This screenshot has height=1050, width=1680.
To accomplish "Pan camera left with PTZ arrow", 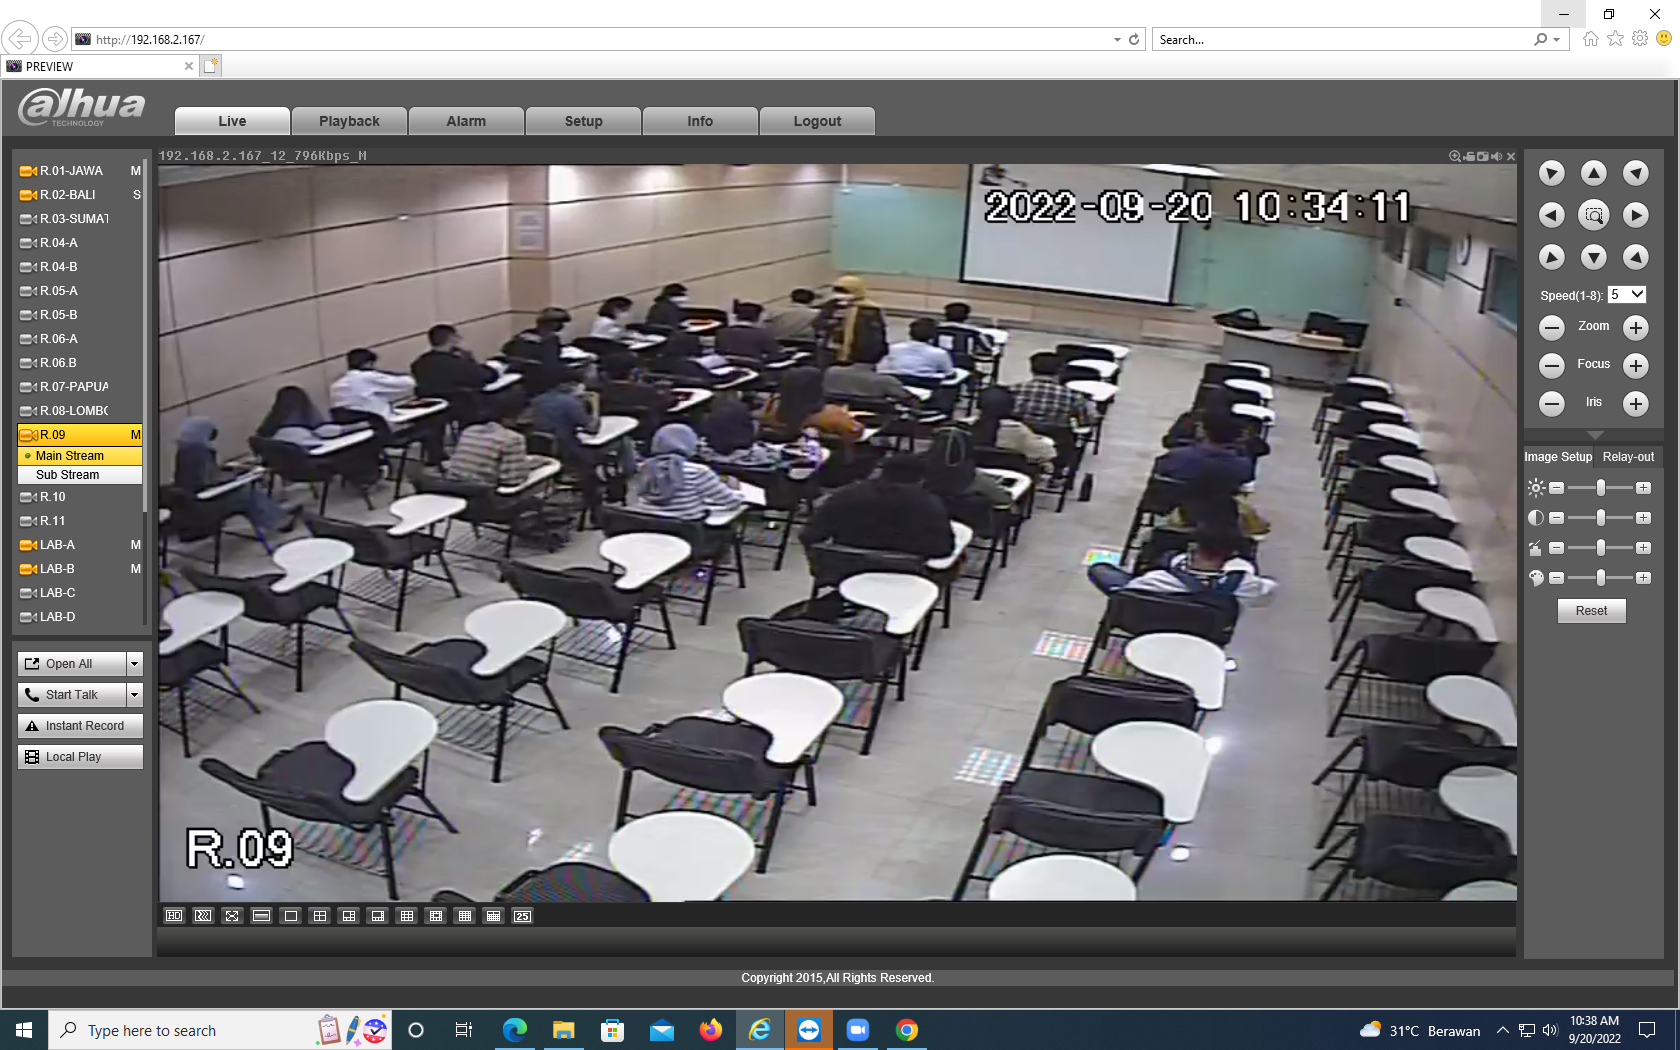I will (x=1551, y=215).
